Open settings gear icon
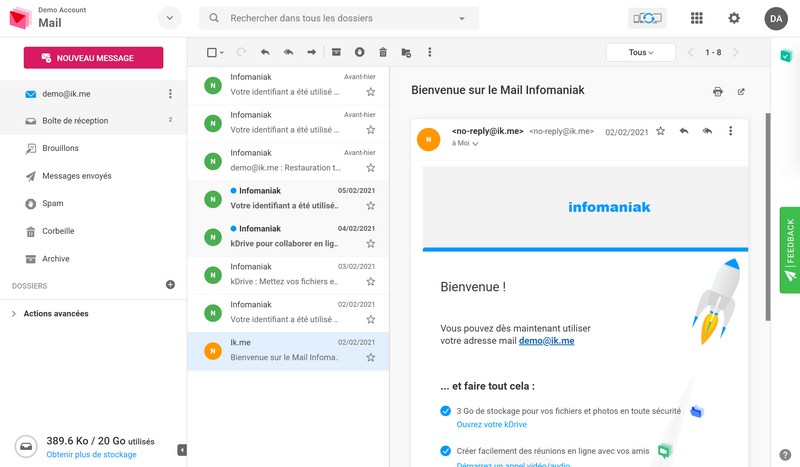The height and width of the screenshot is (467, 800). coord(734,18)
